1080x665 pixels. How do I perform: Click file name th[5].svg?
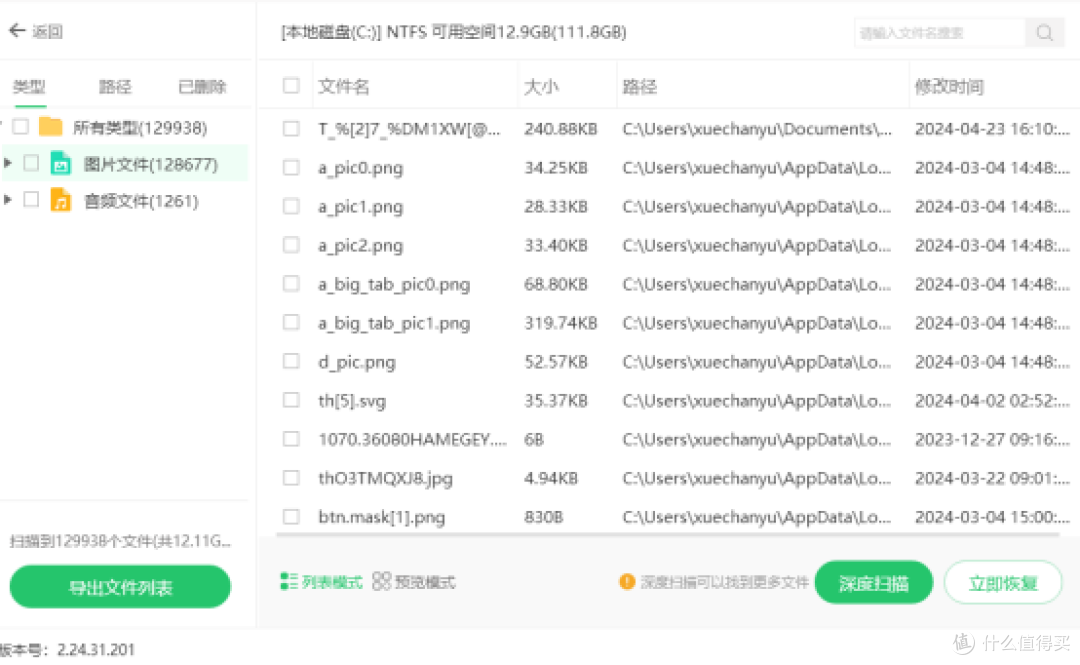(x=352, y=401)
